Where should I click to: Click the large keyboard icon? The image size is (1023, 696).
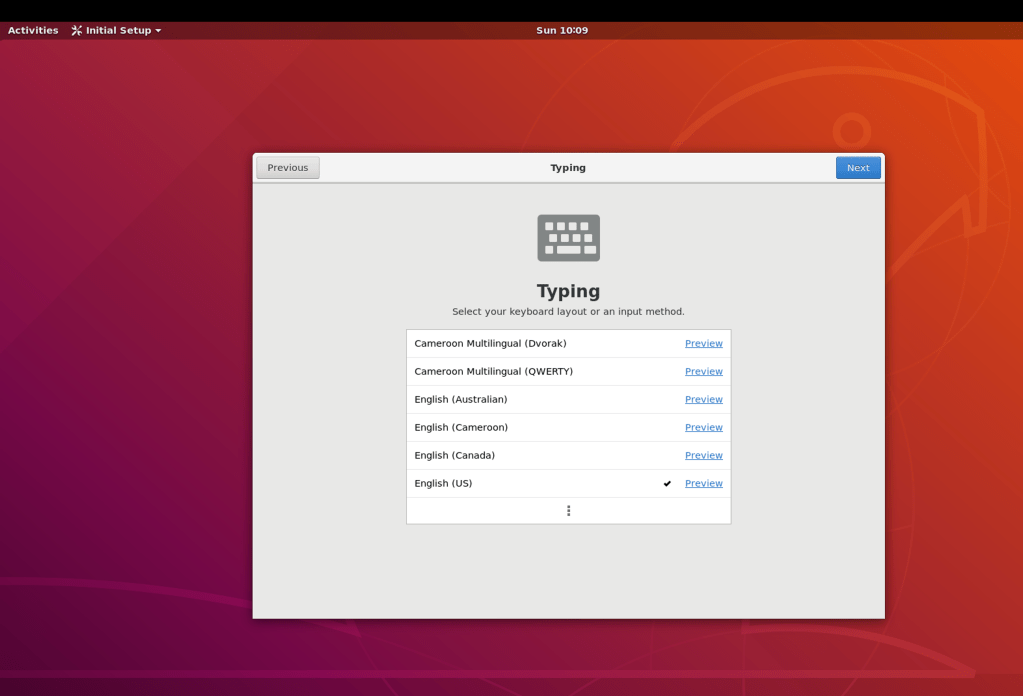pyautogui.click(x=568, y=238)
